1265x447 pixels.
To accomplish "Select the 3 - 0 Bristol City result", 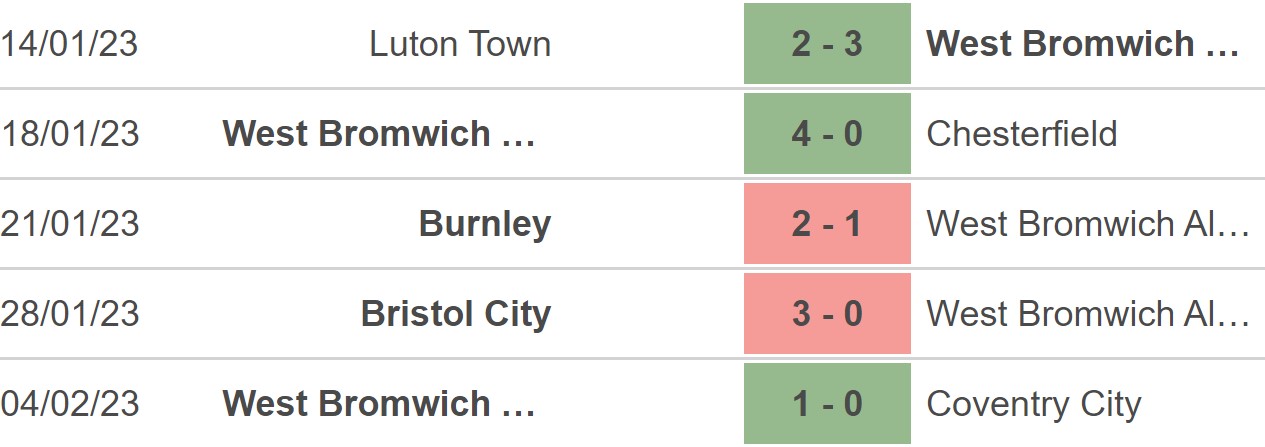I will [827, 313].
